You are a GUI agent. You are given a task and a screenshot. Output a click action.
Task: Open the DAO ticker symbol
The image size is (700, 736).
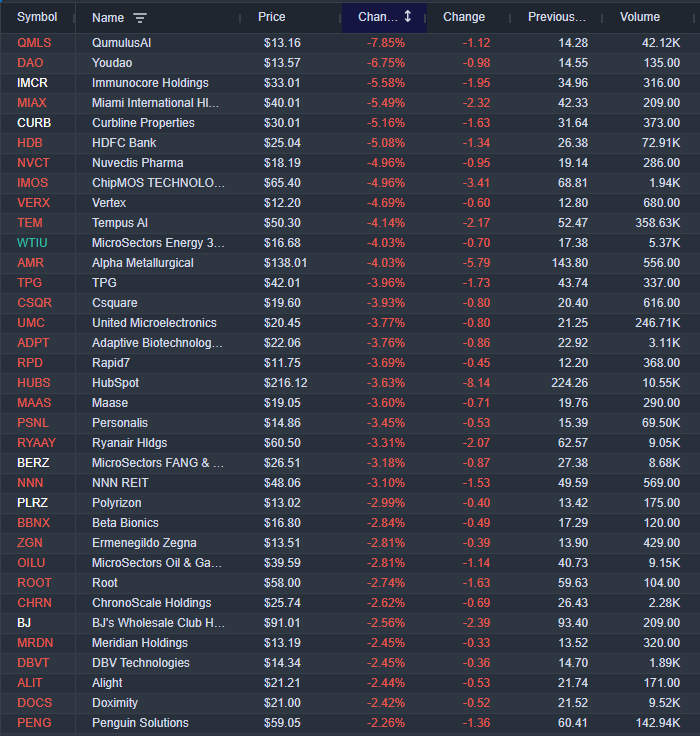(x=30, y=63)
